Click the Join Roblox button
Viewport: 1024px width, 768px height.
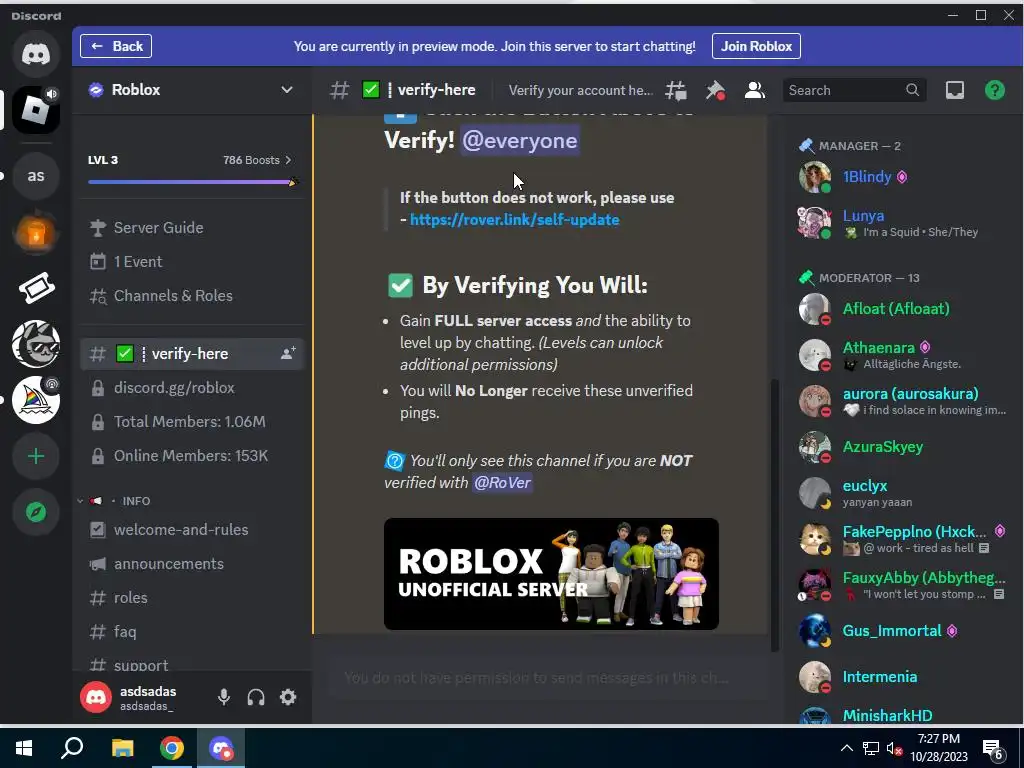coord(756,46)
